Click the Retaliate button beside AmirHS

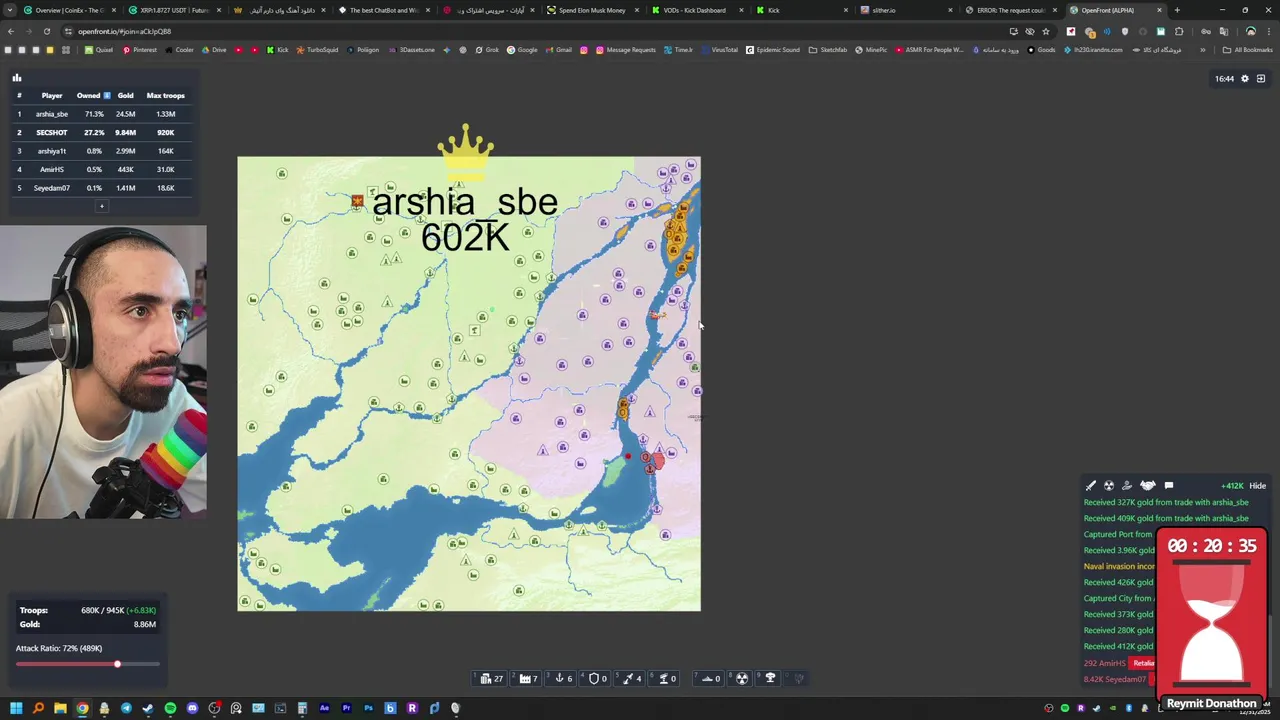[1143, 663]
